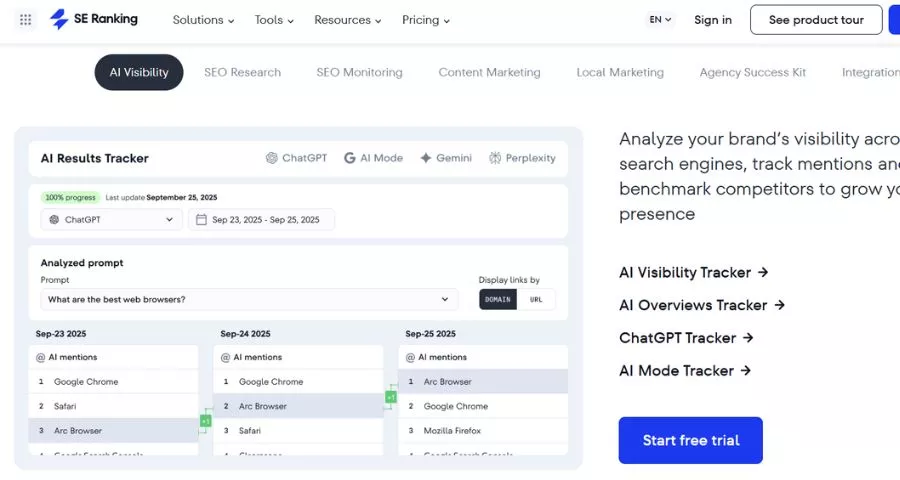Image resolution: width=900 pixels, height=480 pixels.
Task: Open the ChatGPT engine dropdown
Action: coord(111,219)
